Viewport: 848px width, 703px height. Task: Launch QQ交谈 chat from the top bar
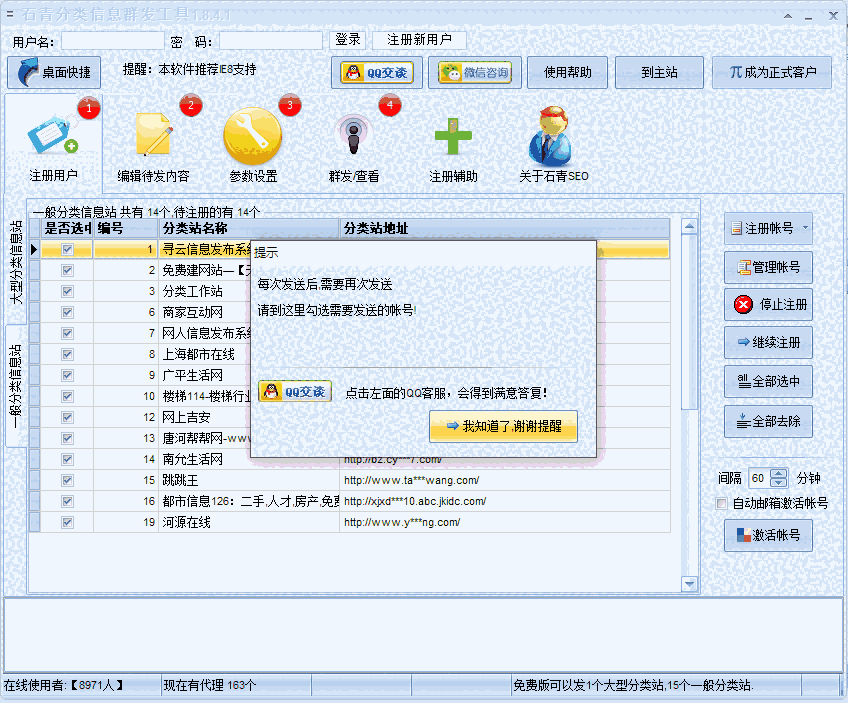(x=377, y=72)
